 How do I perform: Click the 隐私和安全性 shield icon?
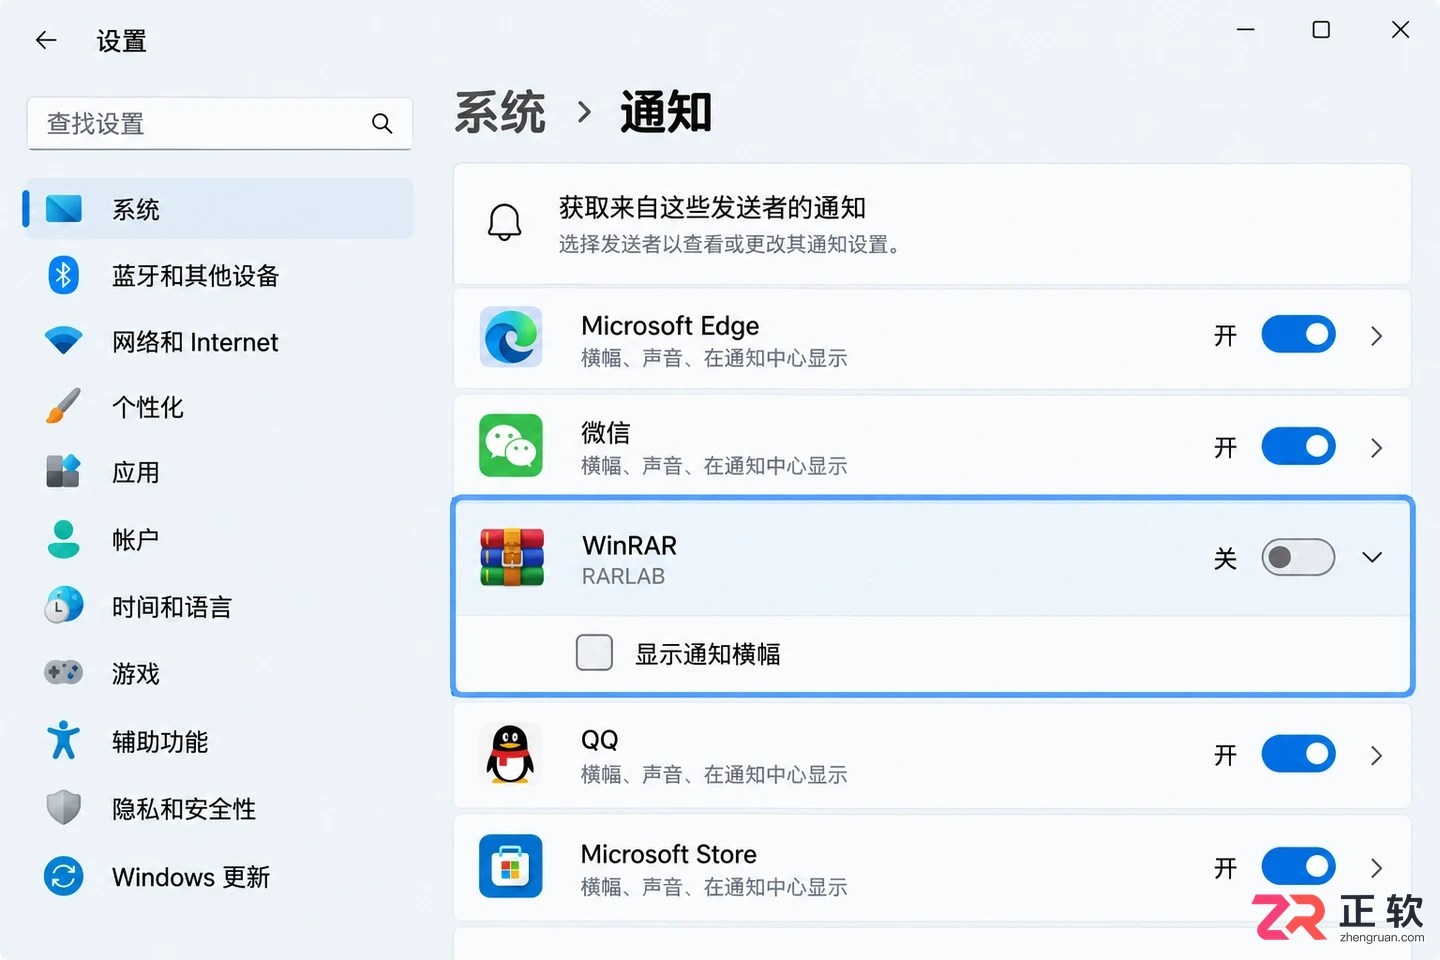(x=64, y=808)
